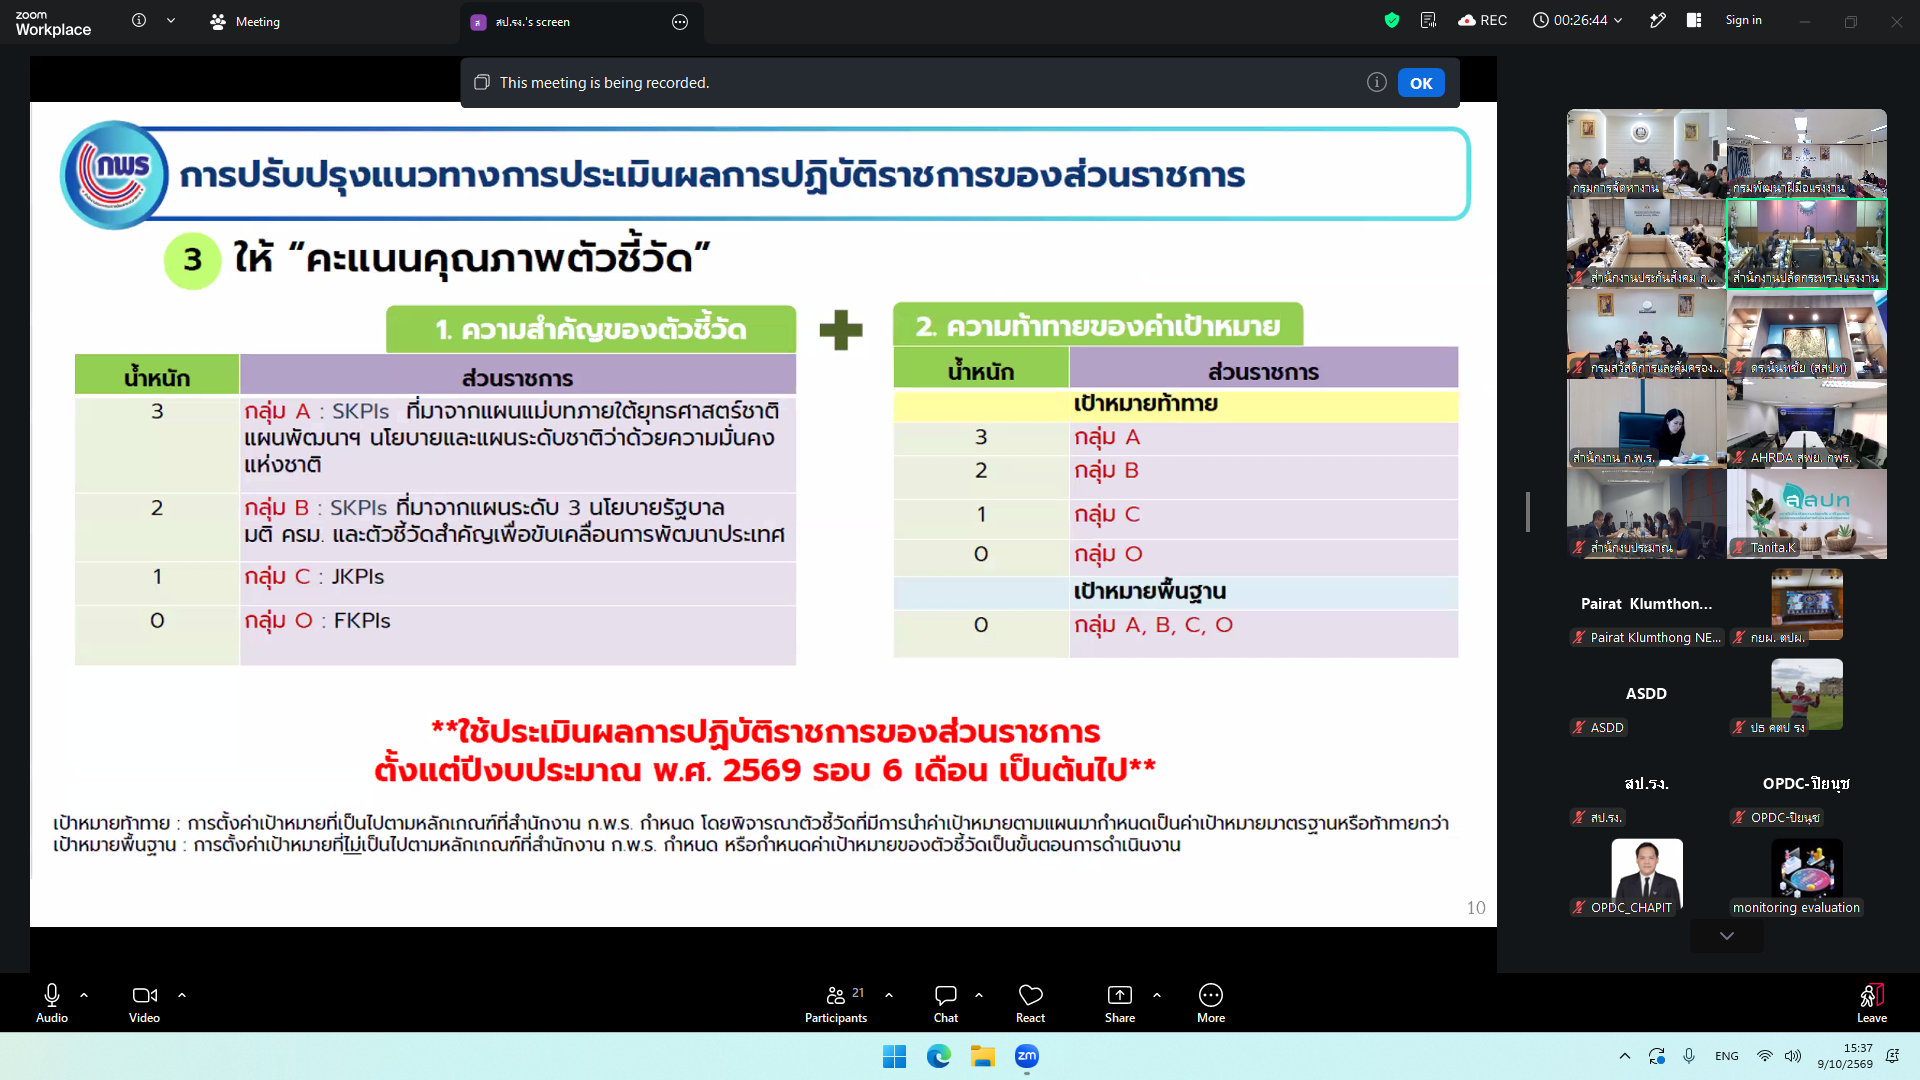Click the green encryption shield icon
1920x1080 pixels.
pyautogui.click(x=1392, y=20)
